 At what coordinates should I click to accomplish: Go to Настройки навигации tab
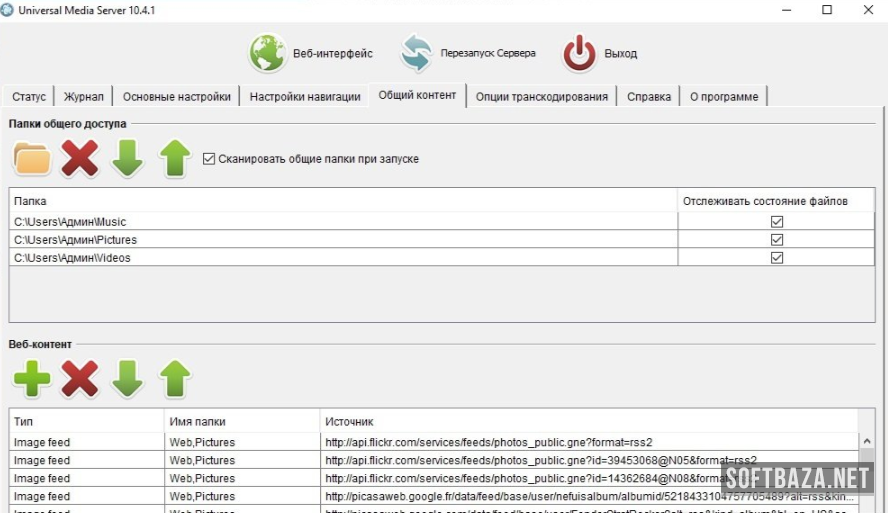tap(305, 97)
